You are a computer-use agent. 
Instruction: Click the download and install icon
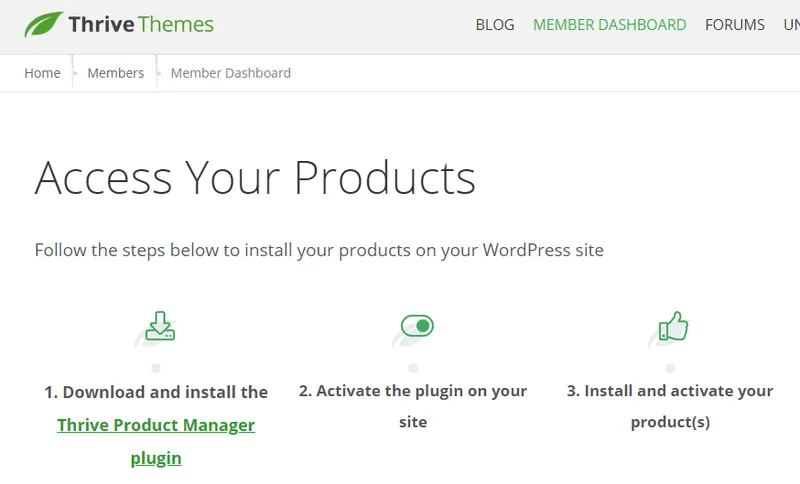pyautogui.click(x=160, y=326)
